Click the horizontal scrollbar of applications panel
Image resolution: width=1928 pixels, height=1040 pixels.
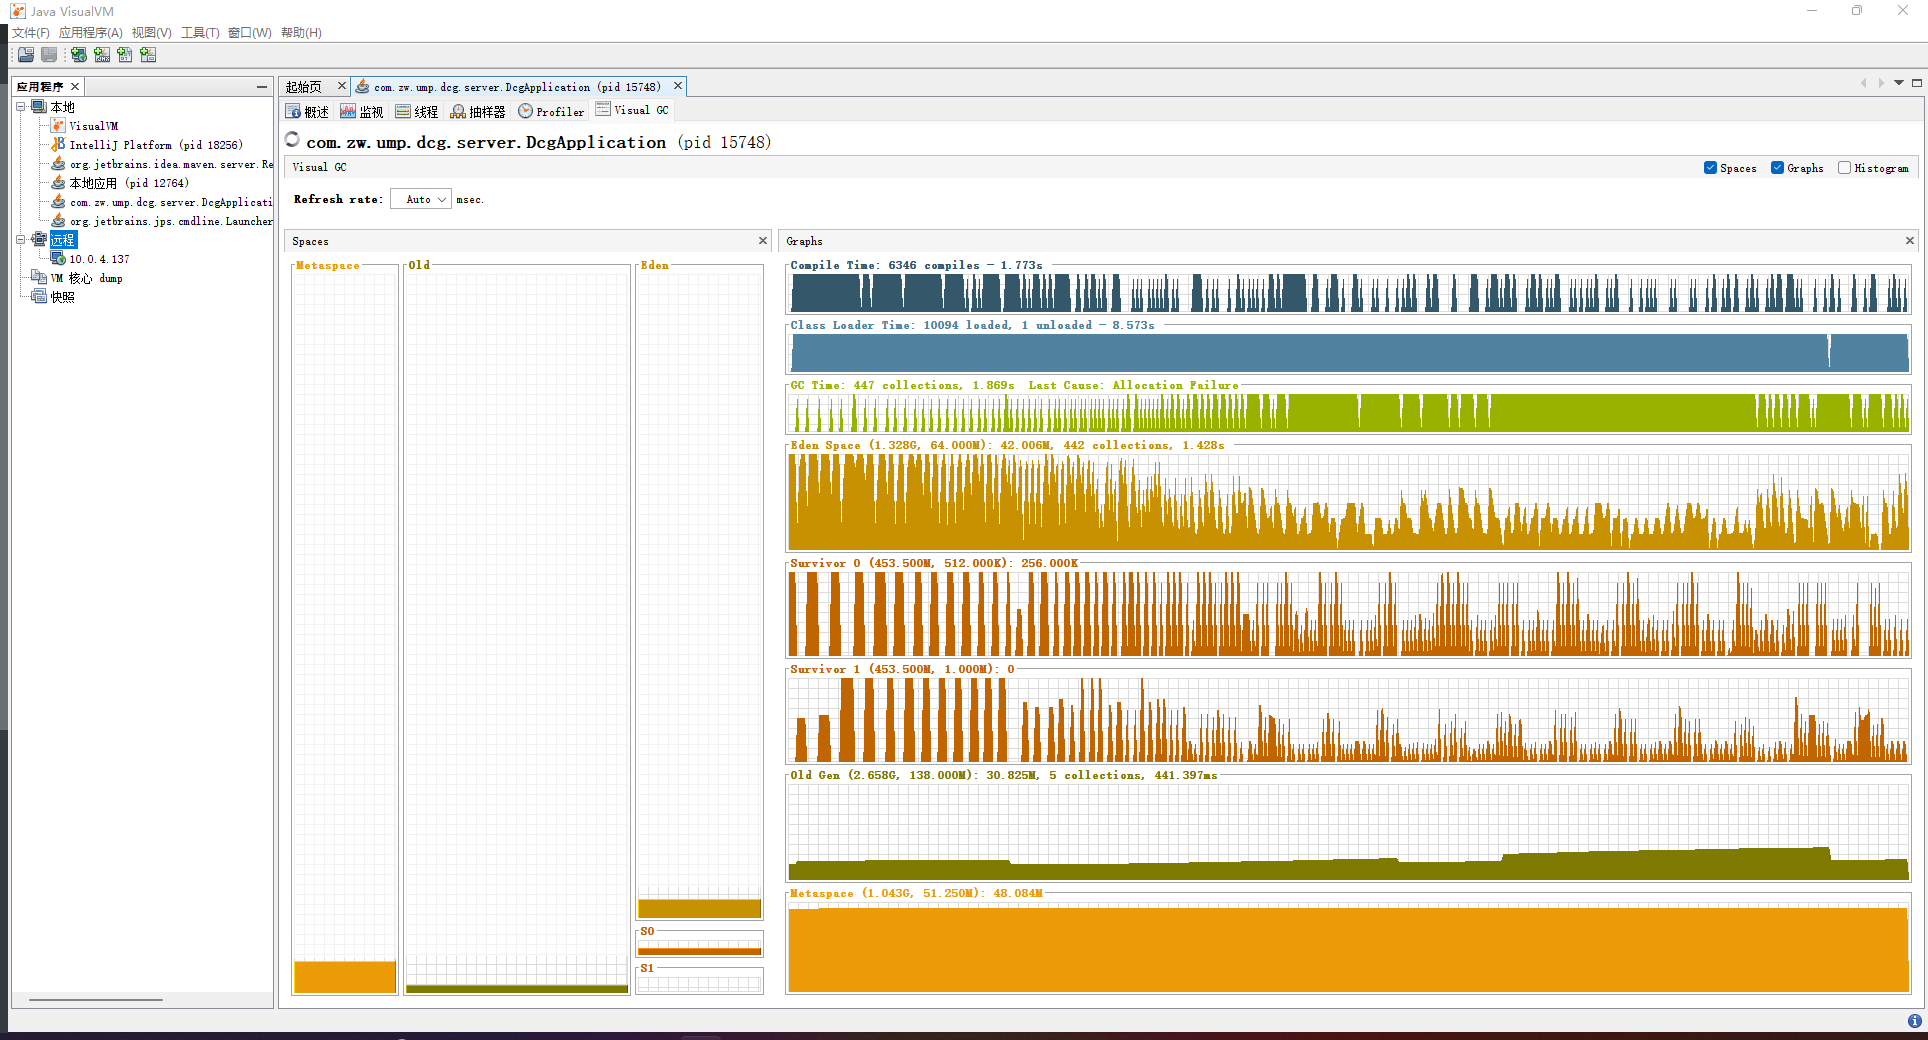96,999
